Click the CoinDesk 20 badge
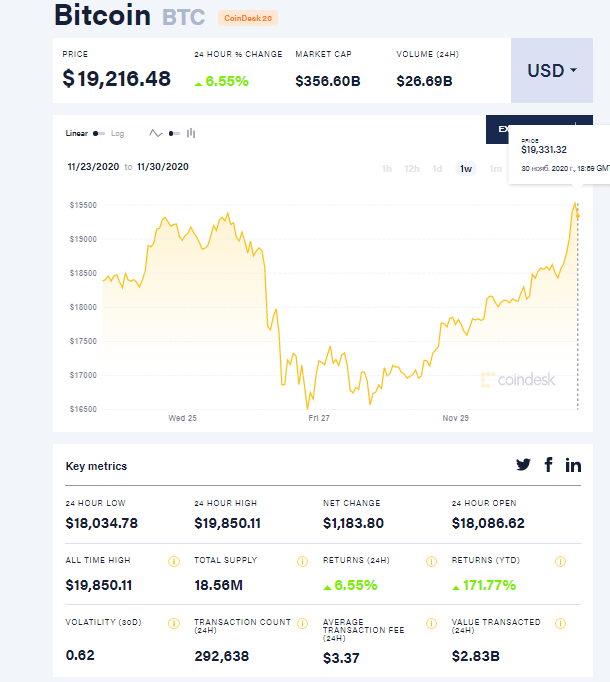 pos(247,17)
